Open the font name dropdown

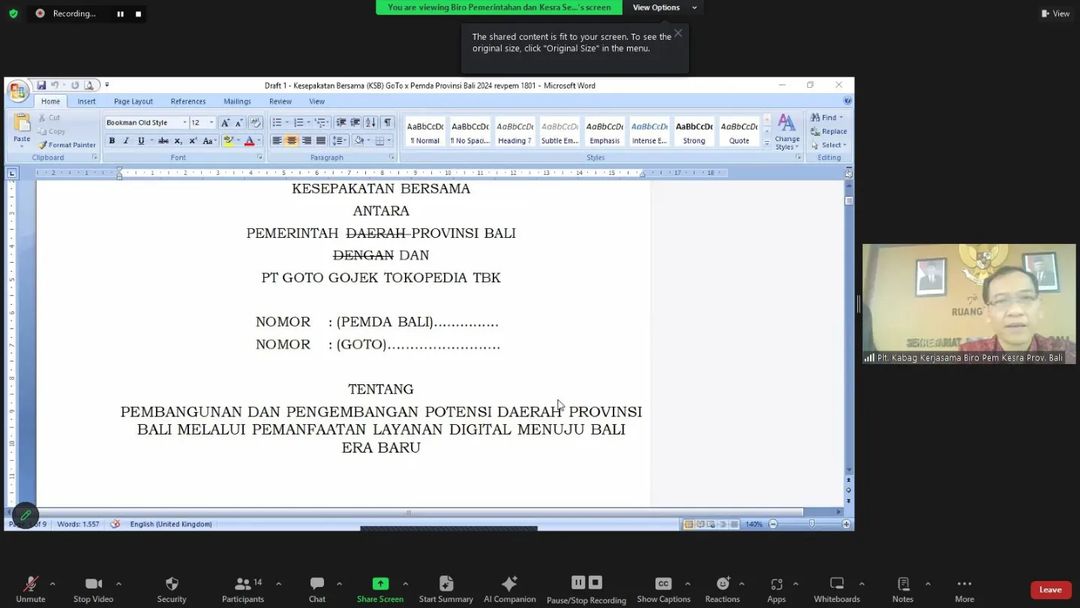pos(185,123)
